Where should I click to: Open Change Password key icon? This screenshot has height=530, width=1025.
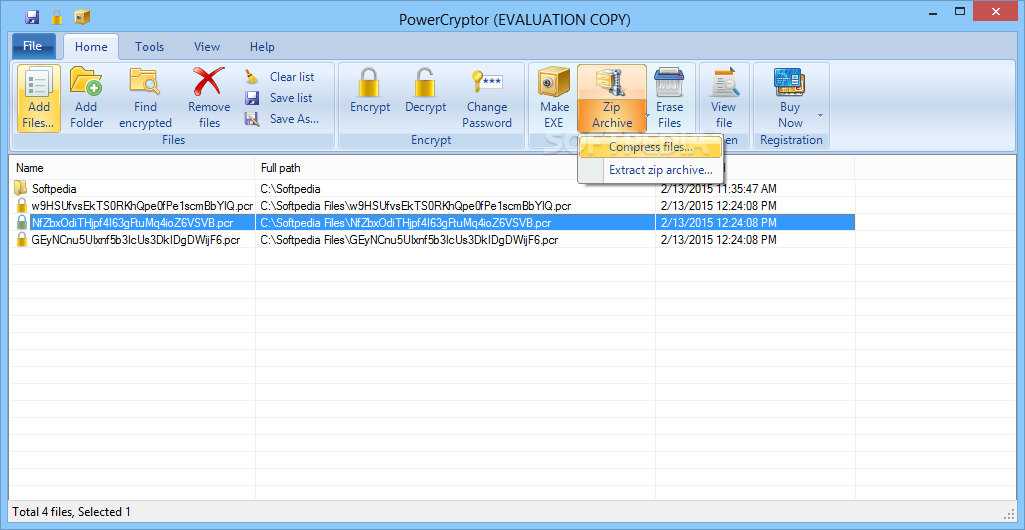[x=487, y=82]
